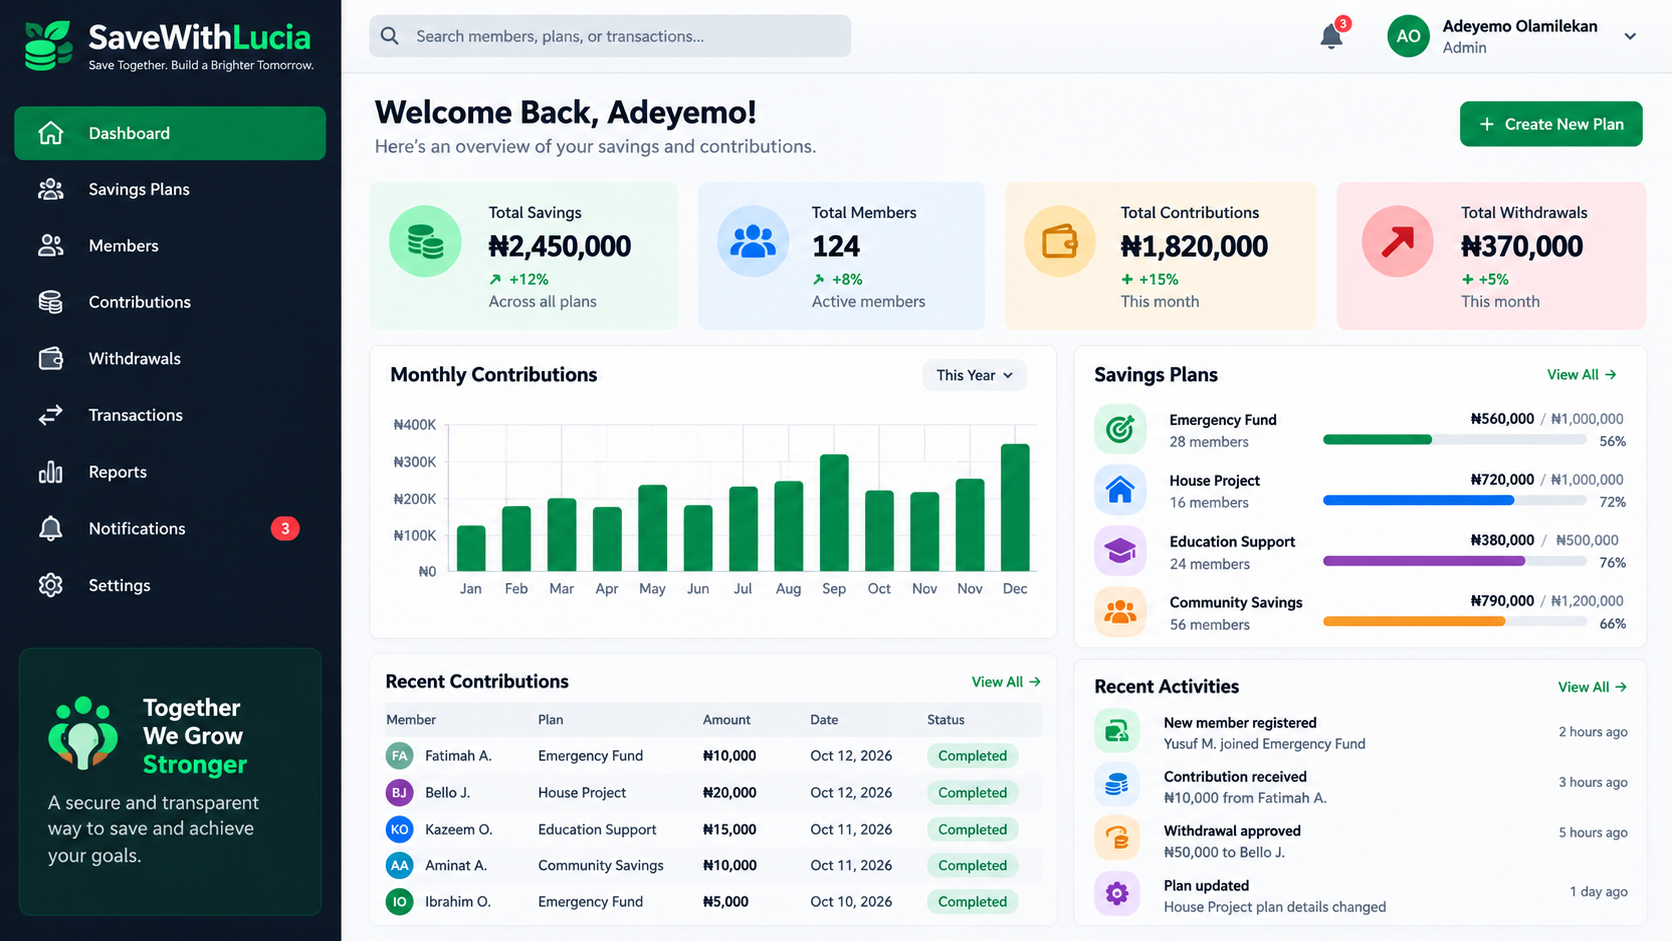This screenshot has width=1672, height=941.
Task: Click the 2 hours ago timestamp
Action: click(x=1593, y=732)
